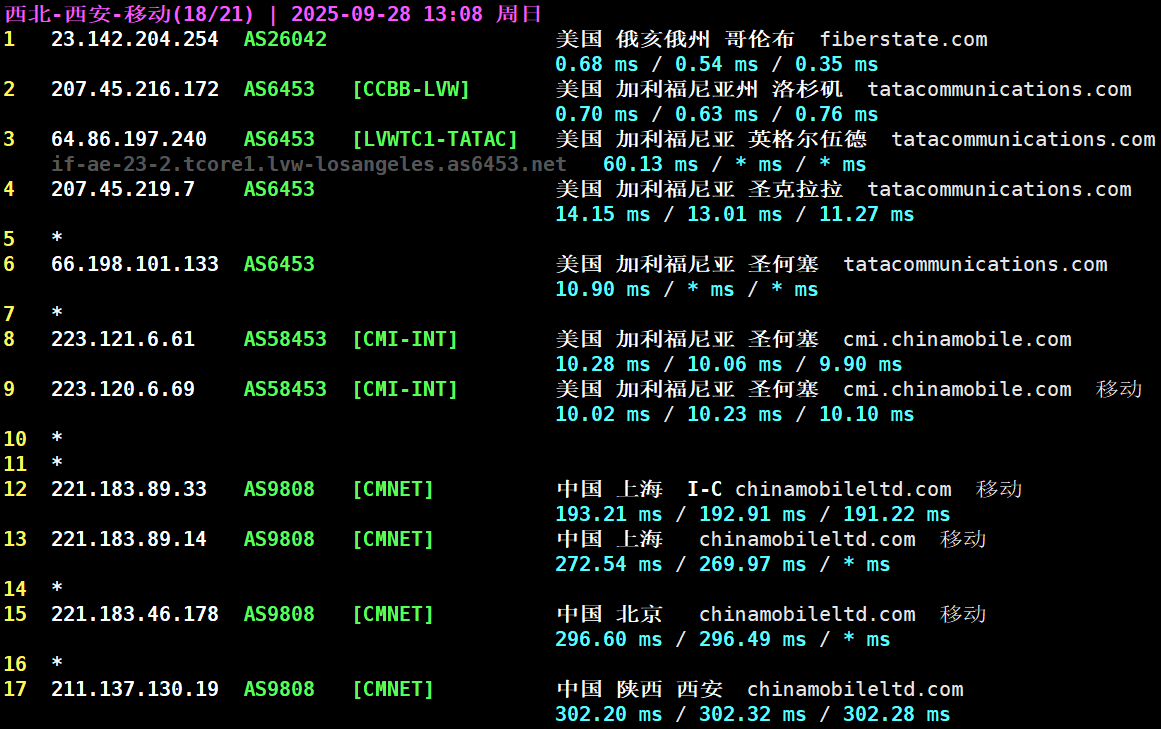This screenshot has width=1161, height=729.
Task: Click the final hop IP 211.137.130.19
Action: click(134, 689)
